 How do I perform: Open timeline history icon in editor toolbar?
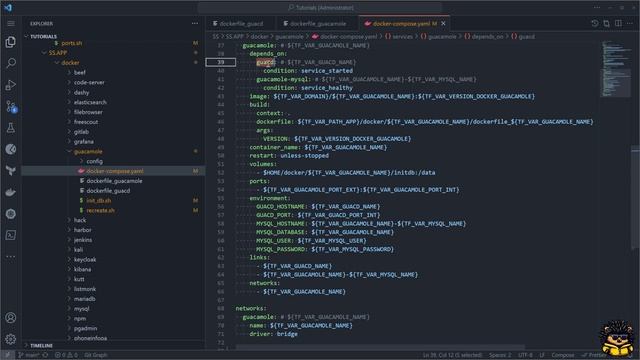595,24
